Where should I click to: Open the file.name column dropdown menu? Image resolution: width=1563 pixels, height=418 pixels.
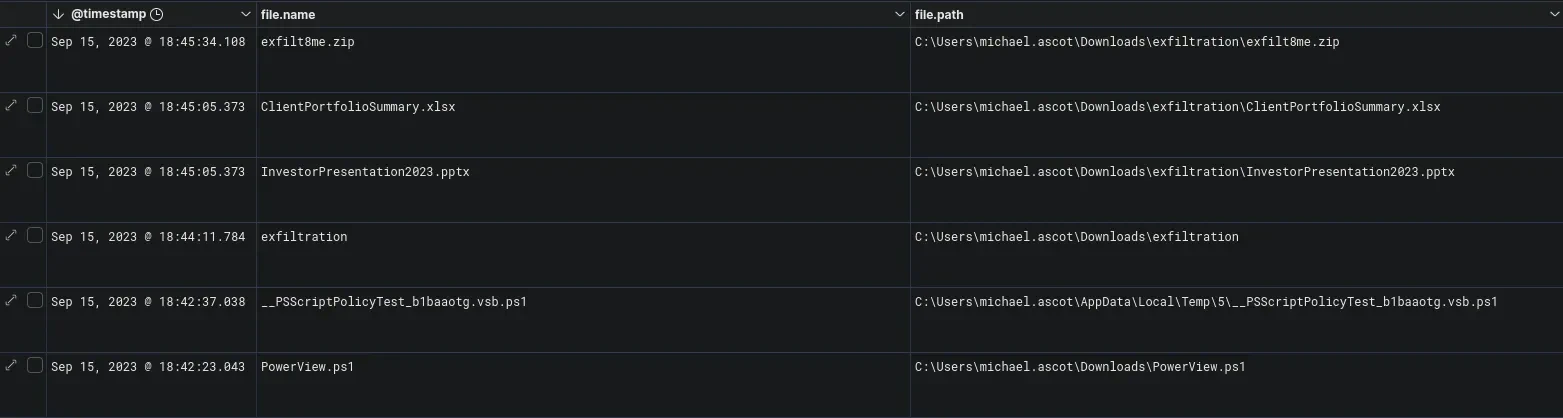click(x=900, y=15)
